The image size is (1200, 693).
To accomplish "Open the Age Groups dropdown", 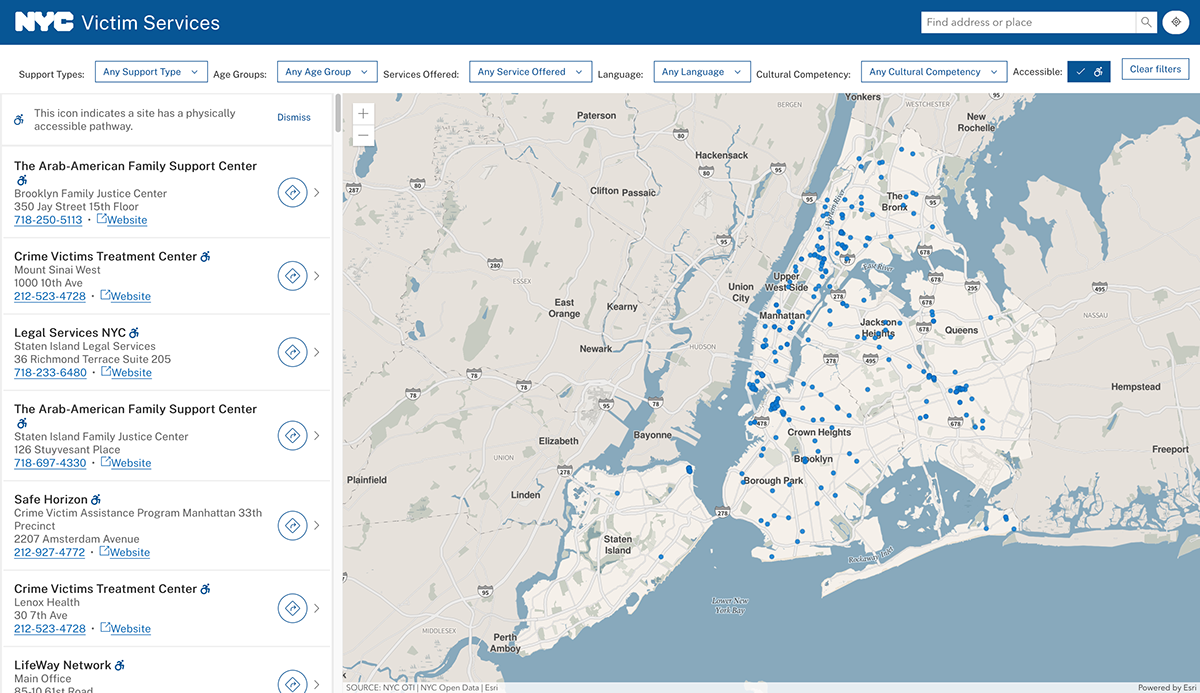I will click(x=327, y=72).
